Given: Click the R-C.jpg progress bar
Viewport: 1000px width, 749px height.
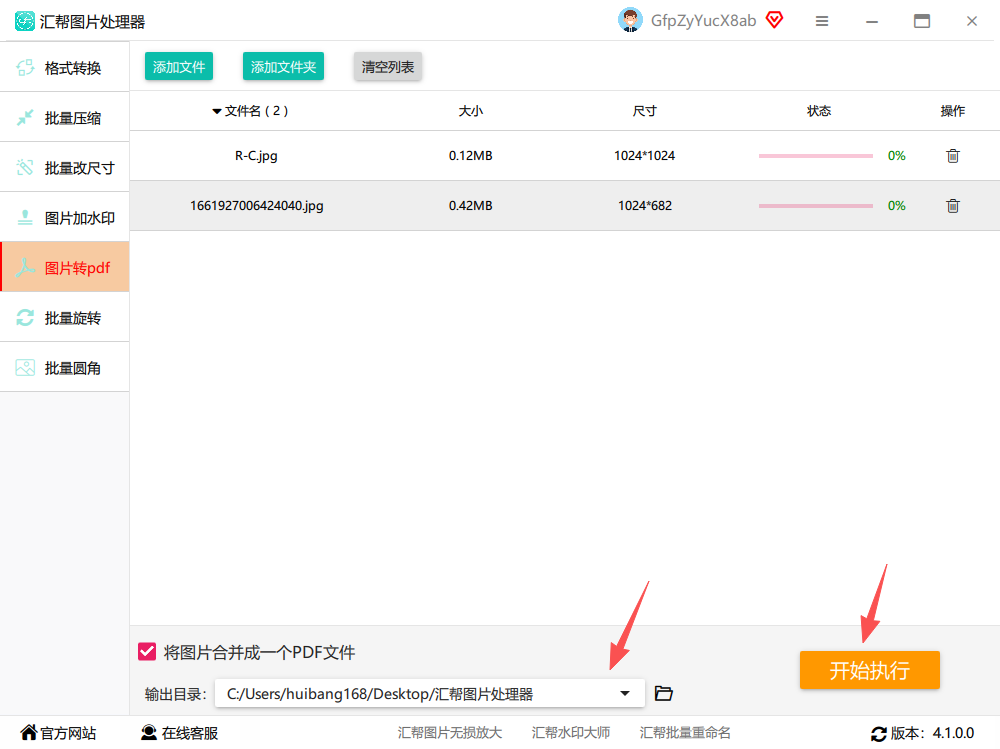Looking at the screenshot, I should tap(815, 156).
